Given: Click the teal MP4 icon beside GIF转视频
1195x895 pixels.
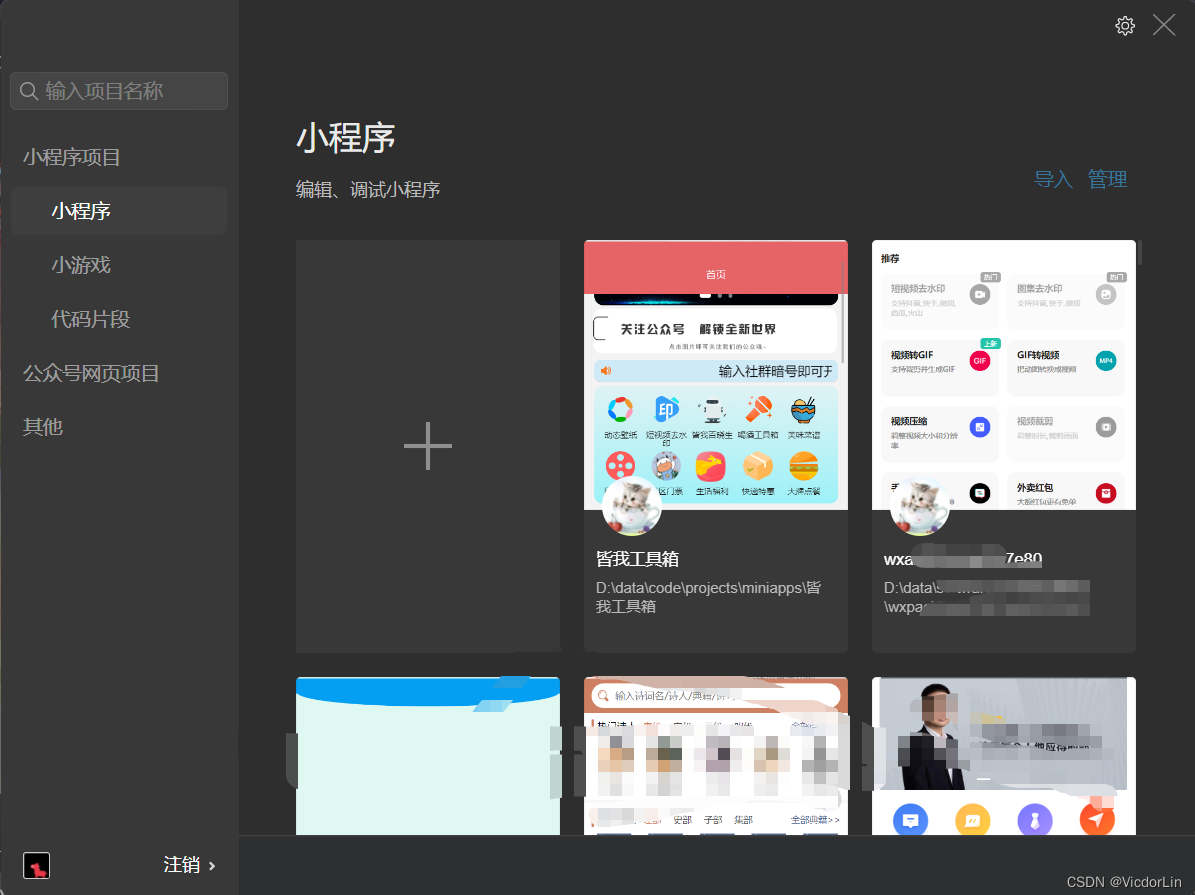Looking at the screenshot, I should (x=1105, y=361).
